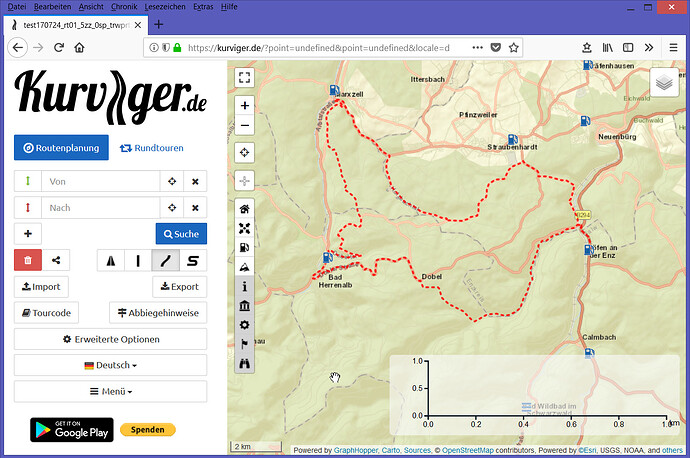Select straight road routing mode

138,260
